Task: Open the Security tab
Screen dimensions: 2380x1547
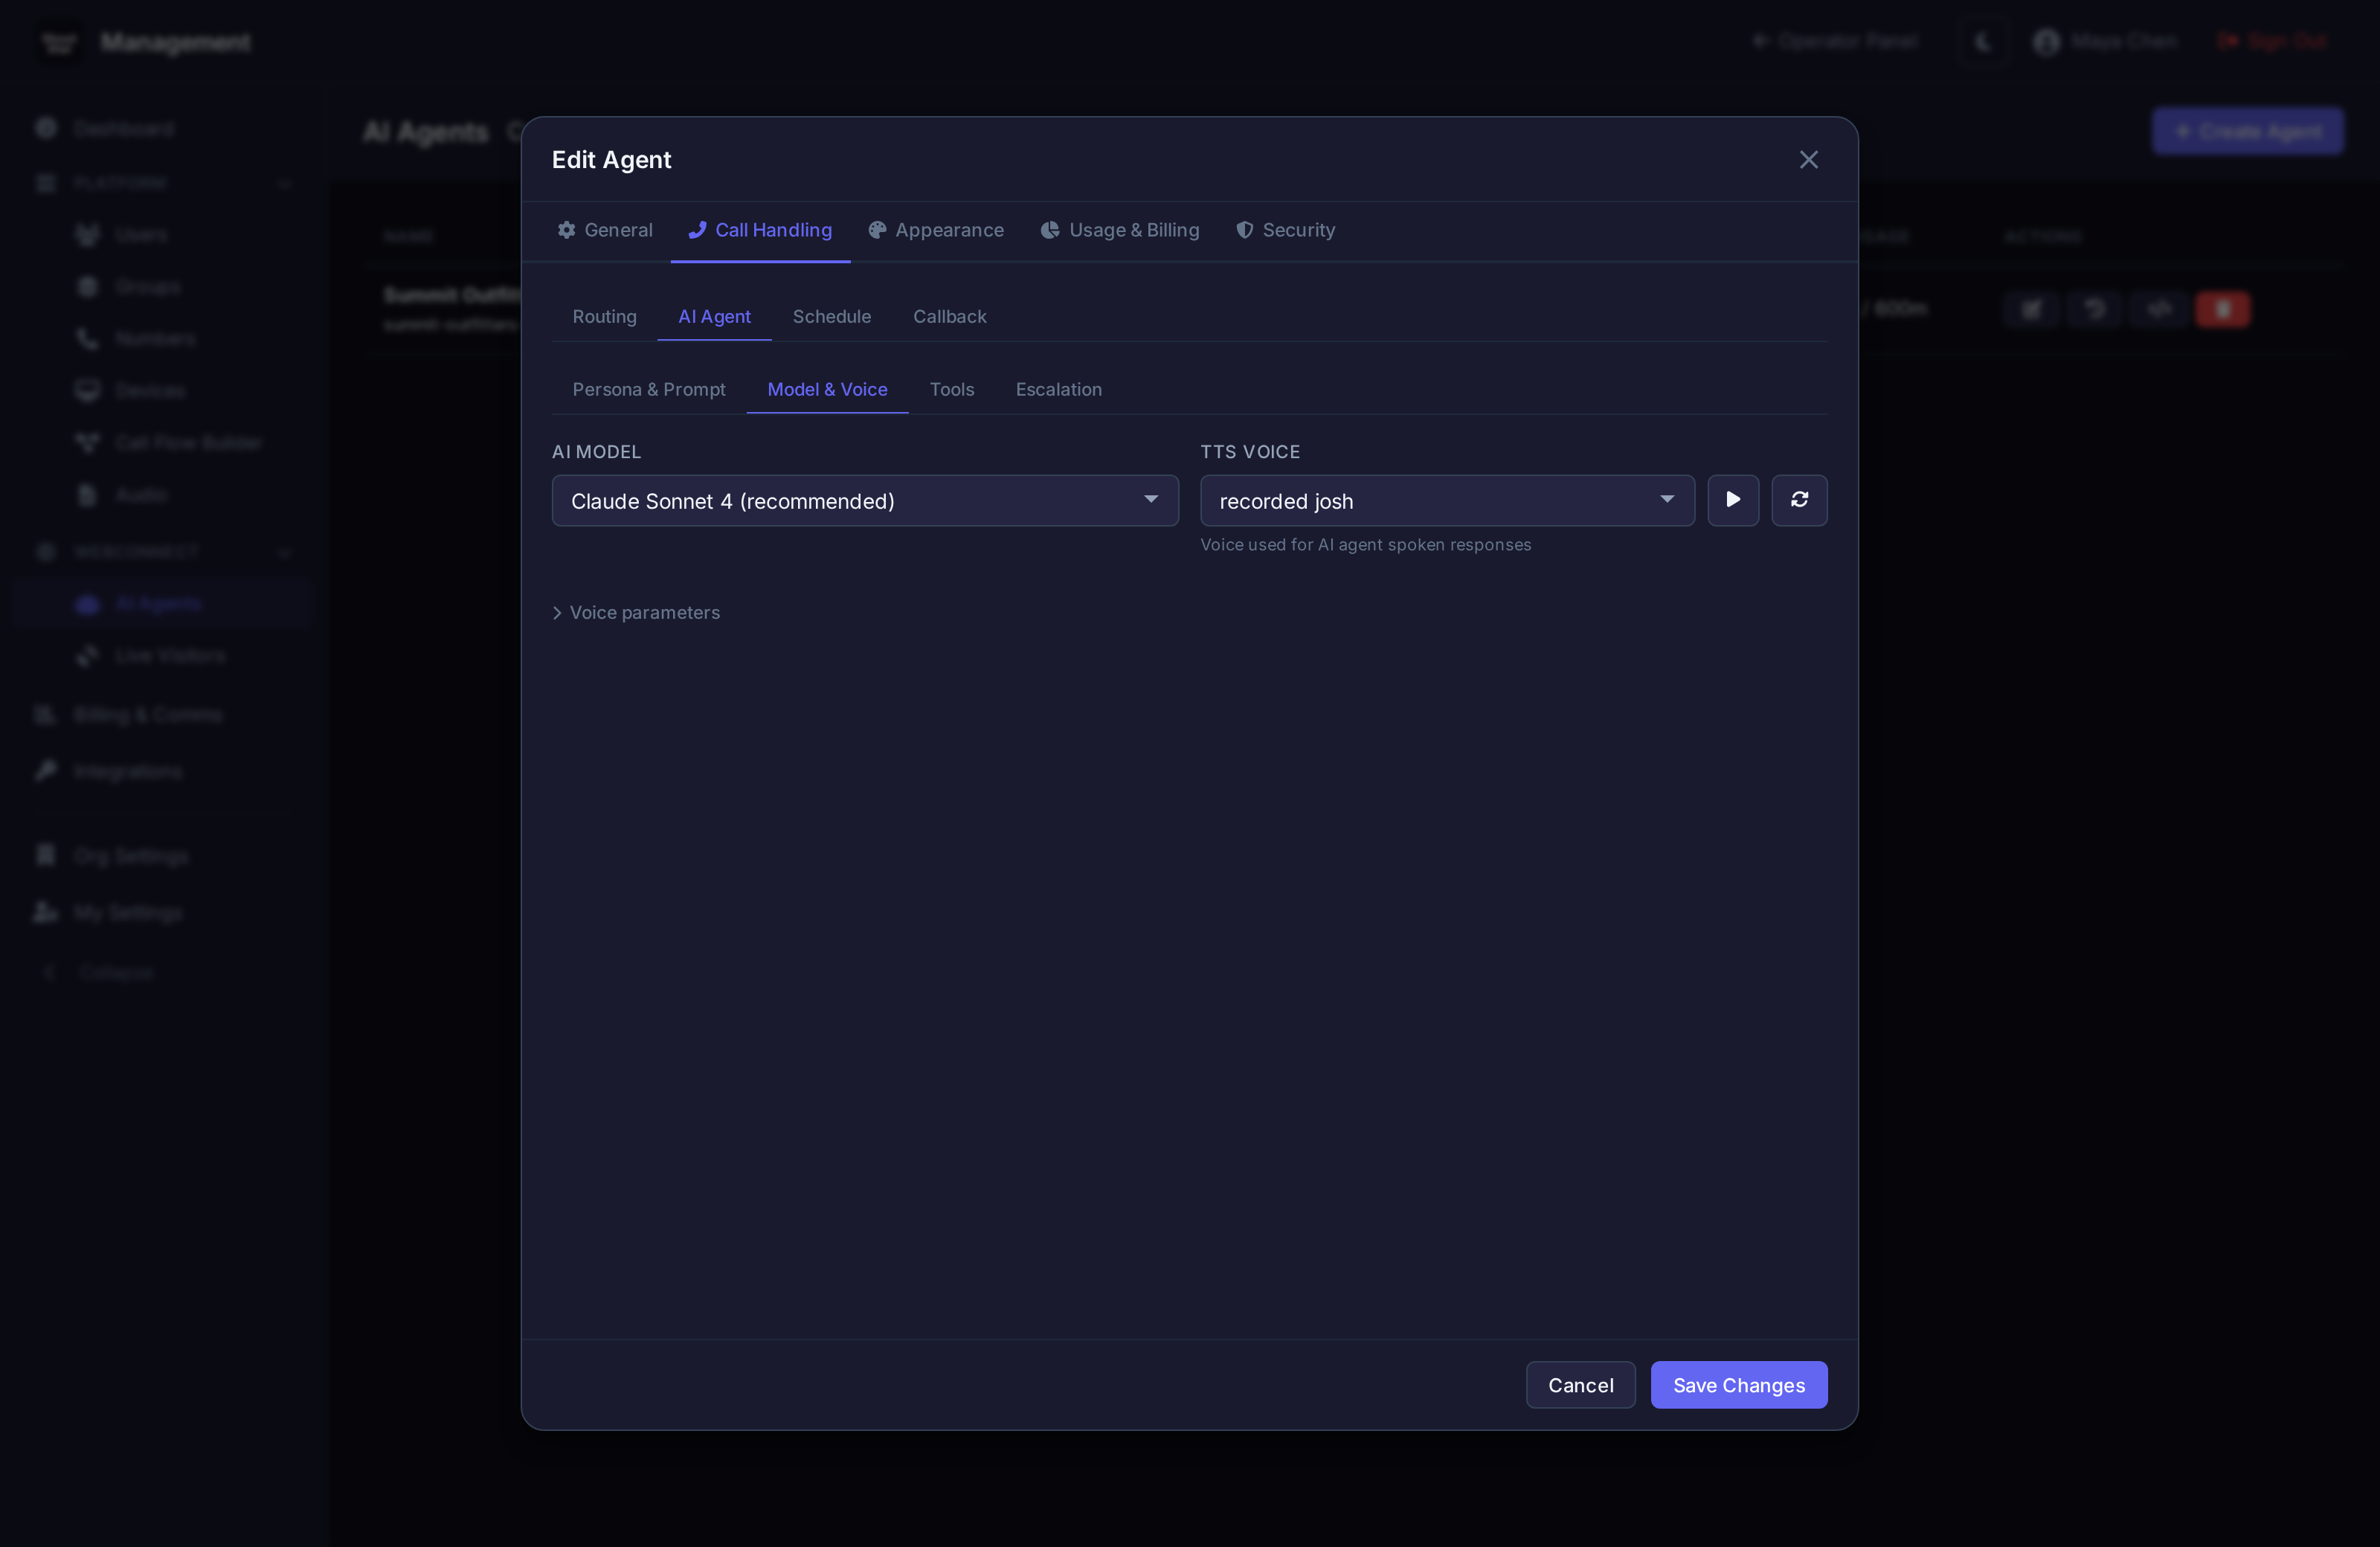Action: (1286, 230)
